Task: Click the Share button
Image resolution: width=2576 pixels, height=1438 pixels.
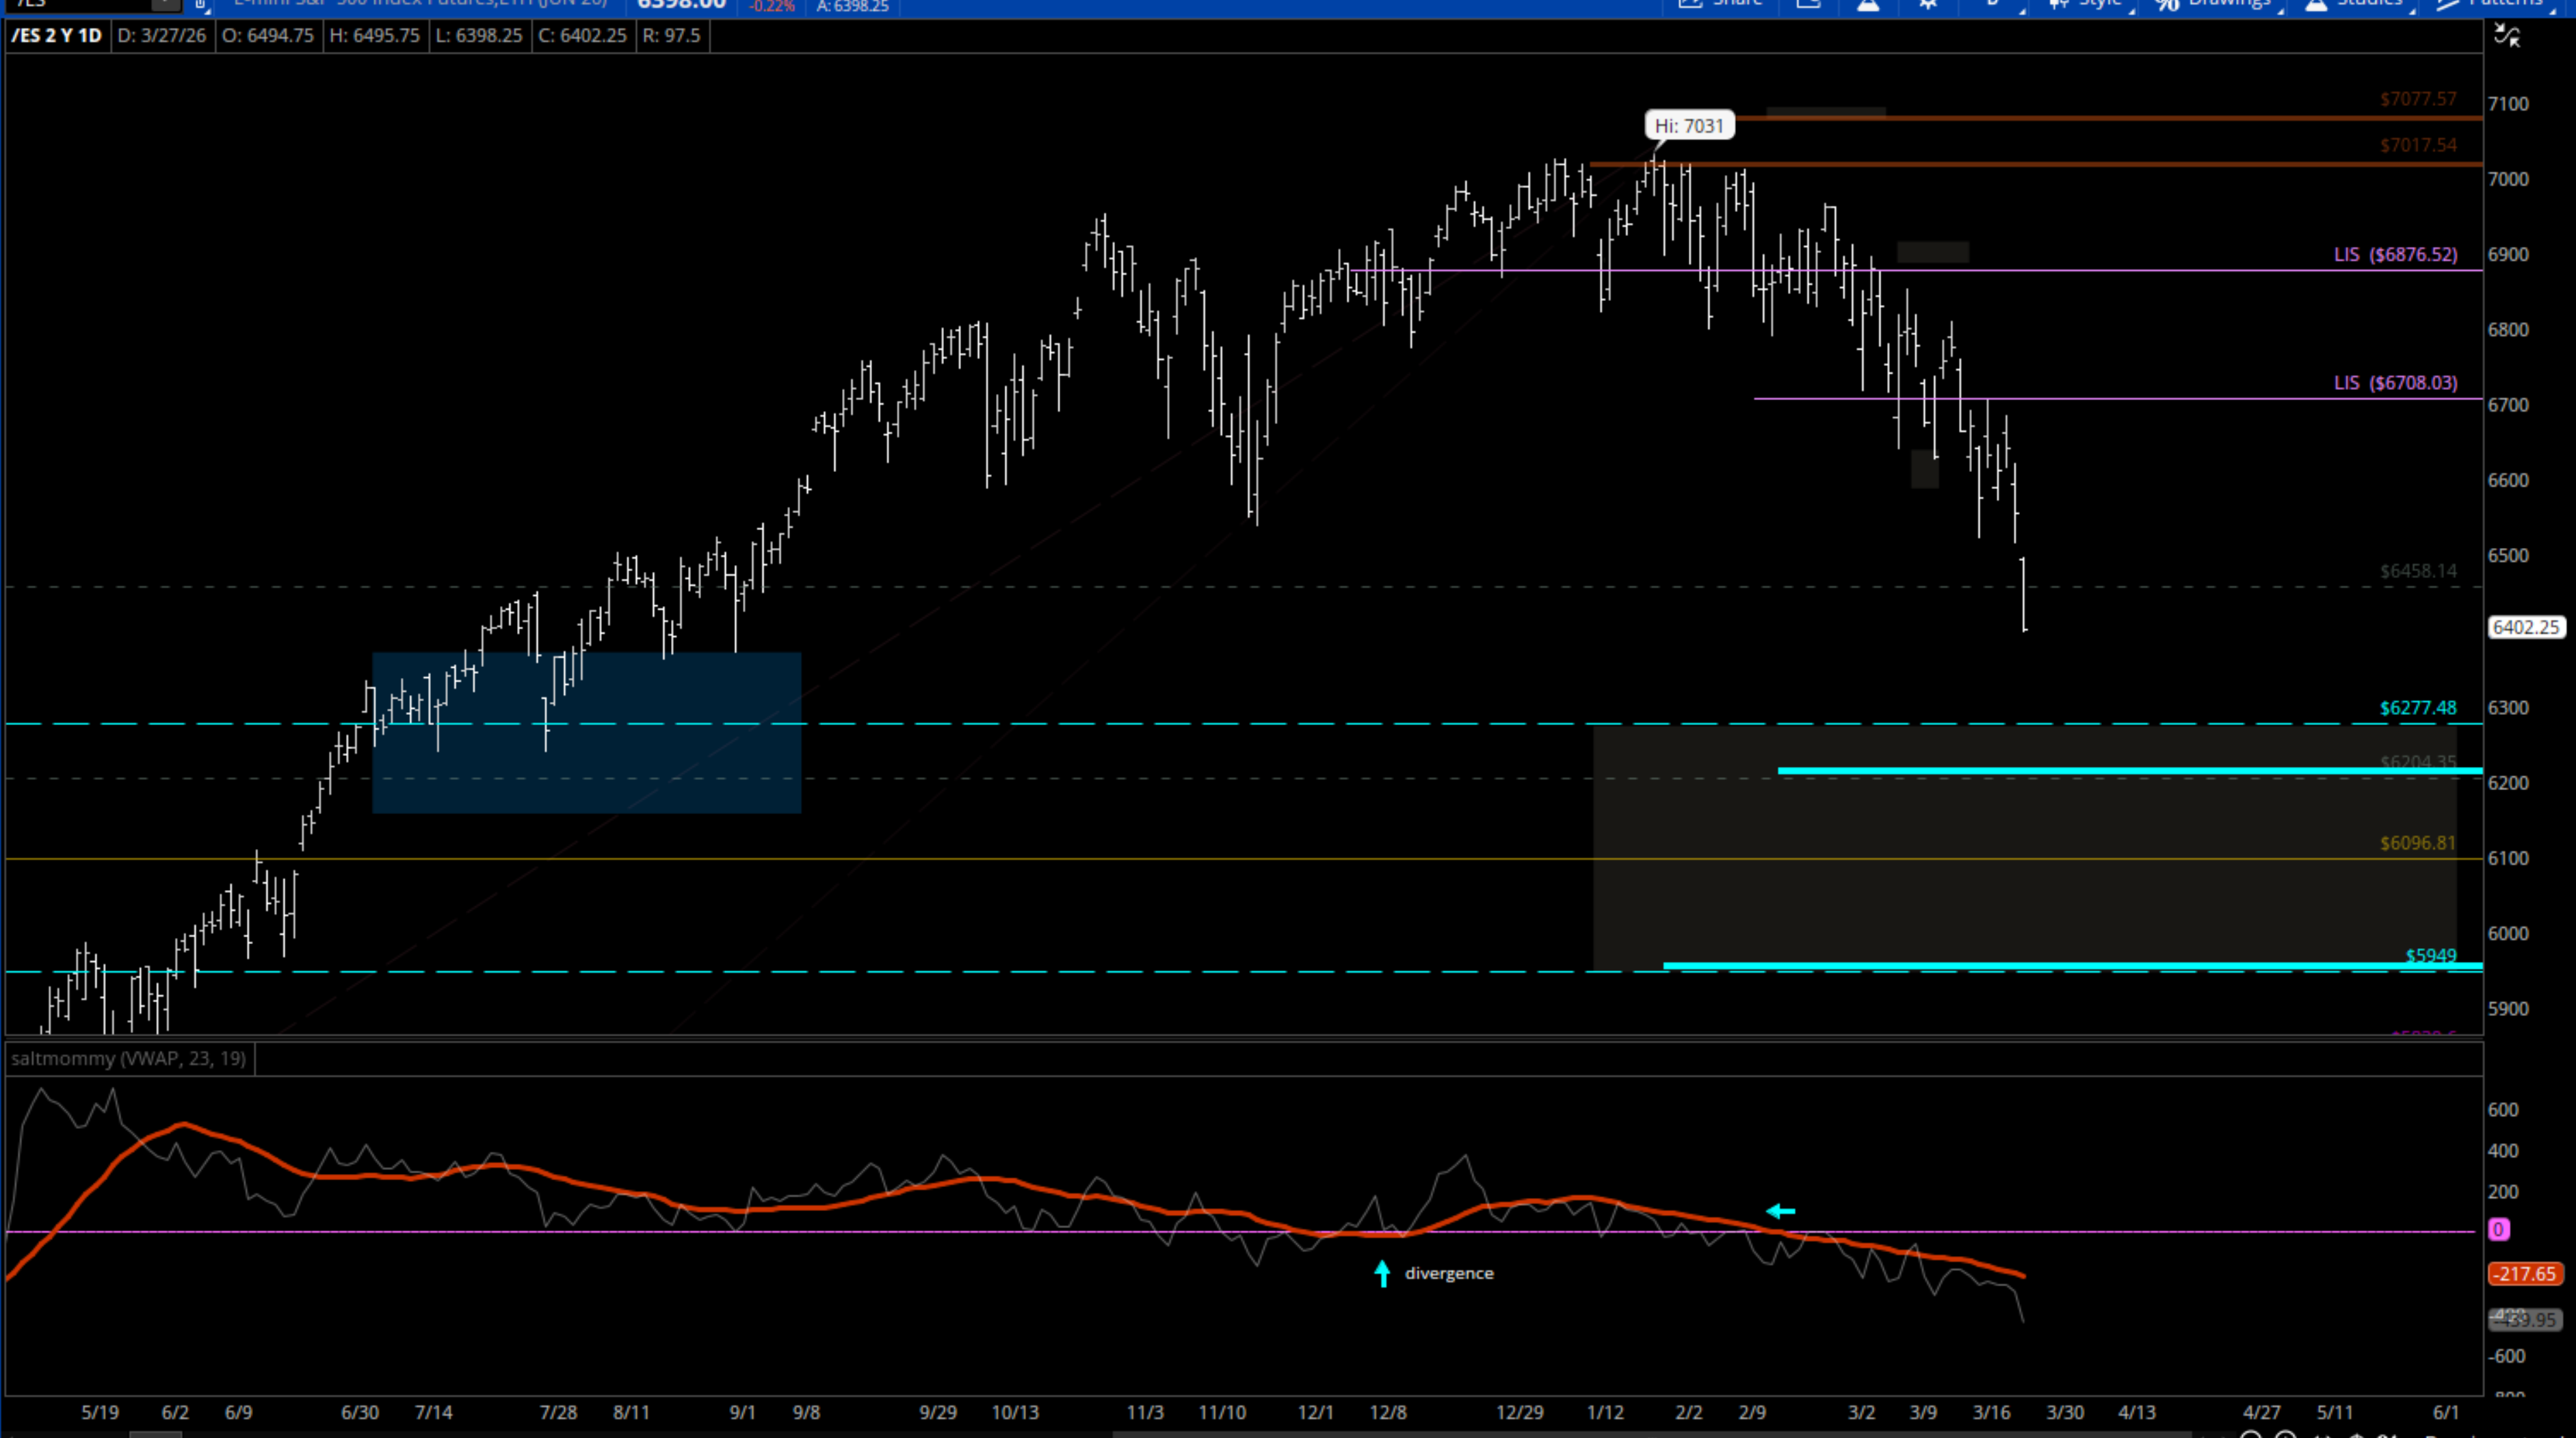Action: tap(1720, 4)
